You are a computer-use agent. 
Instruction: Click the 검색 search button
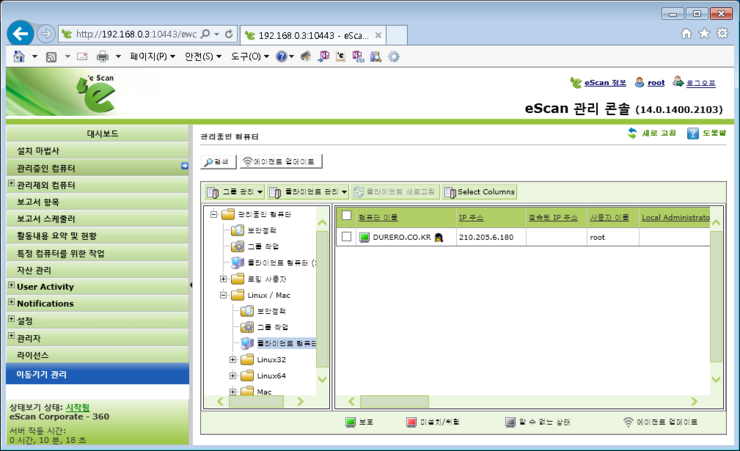point(219,162)
